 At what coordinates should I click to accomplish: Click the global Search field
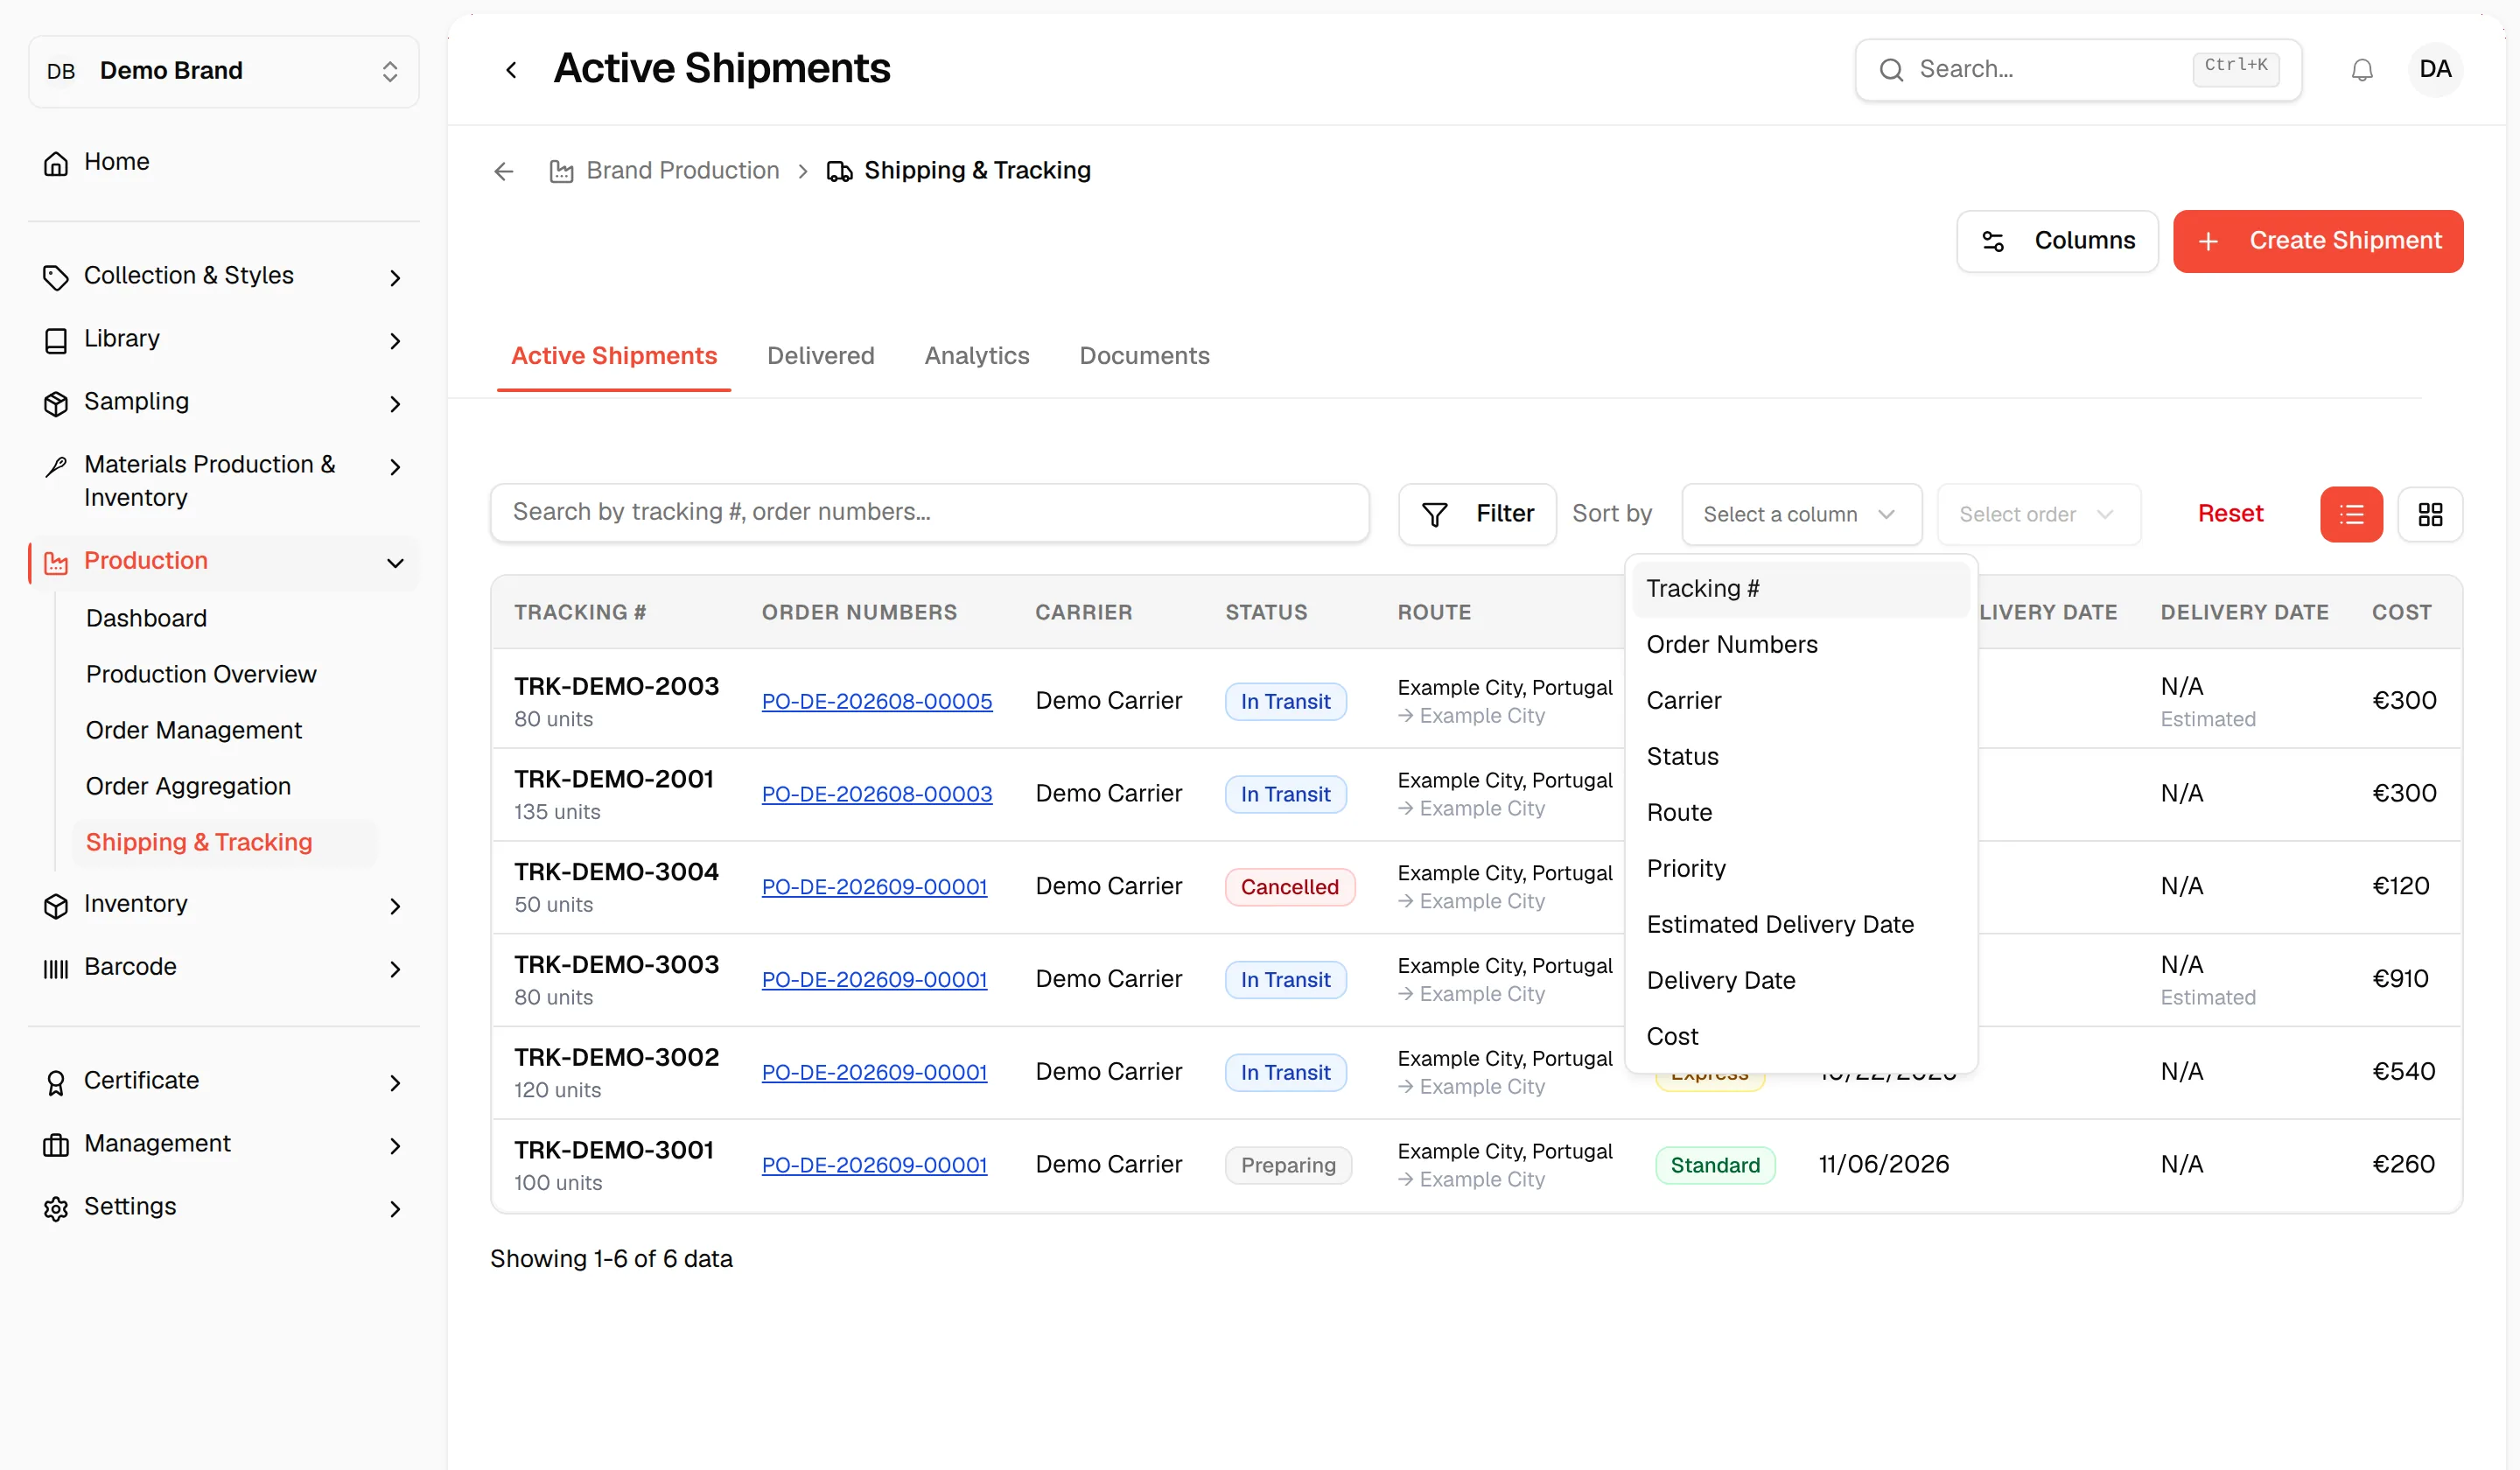[2077, 69]
